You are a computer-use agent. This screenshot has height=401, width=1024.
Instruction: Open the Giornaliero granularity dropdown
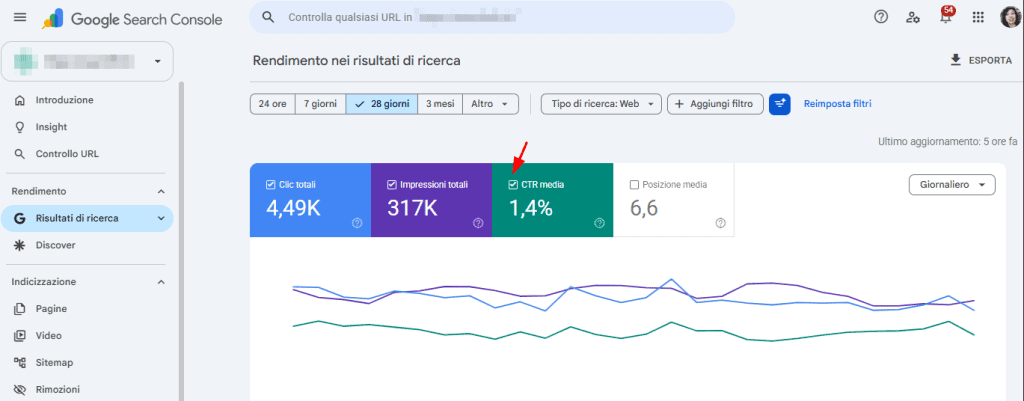(x=952, y=185)
